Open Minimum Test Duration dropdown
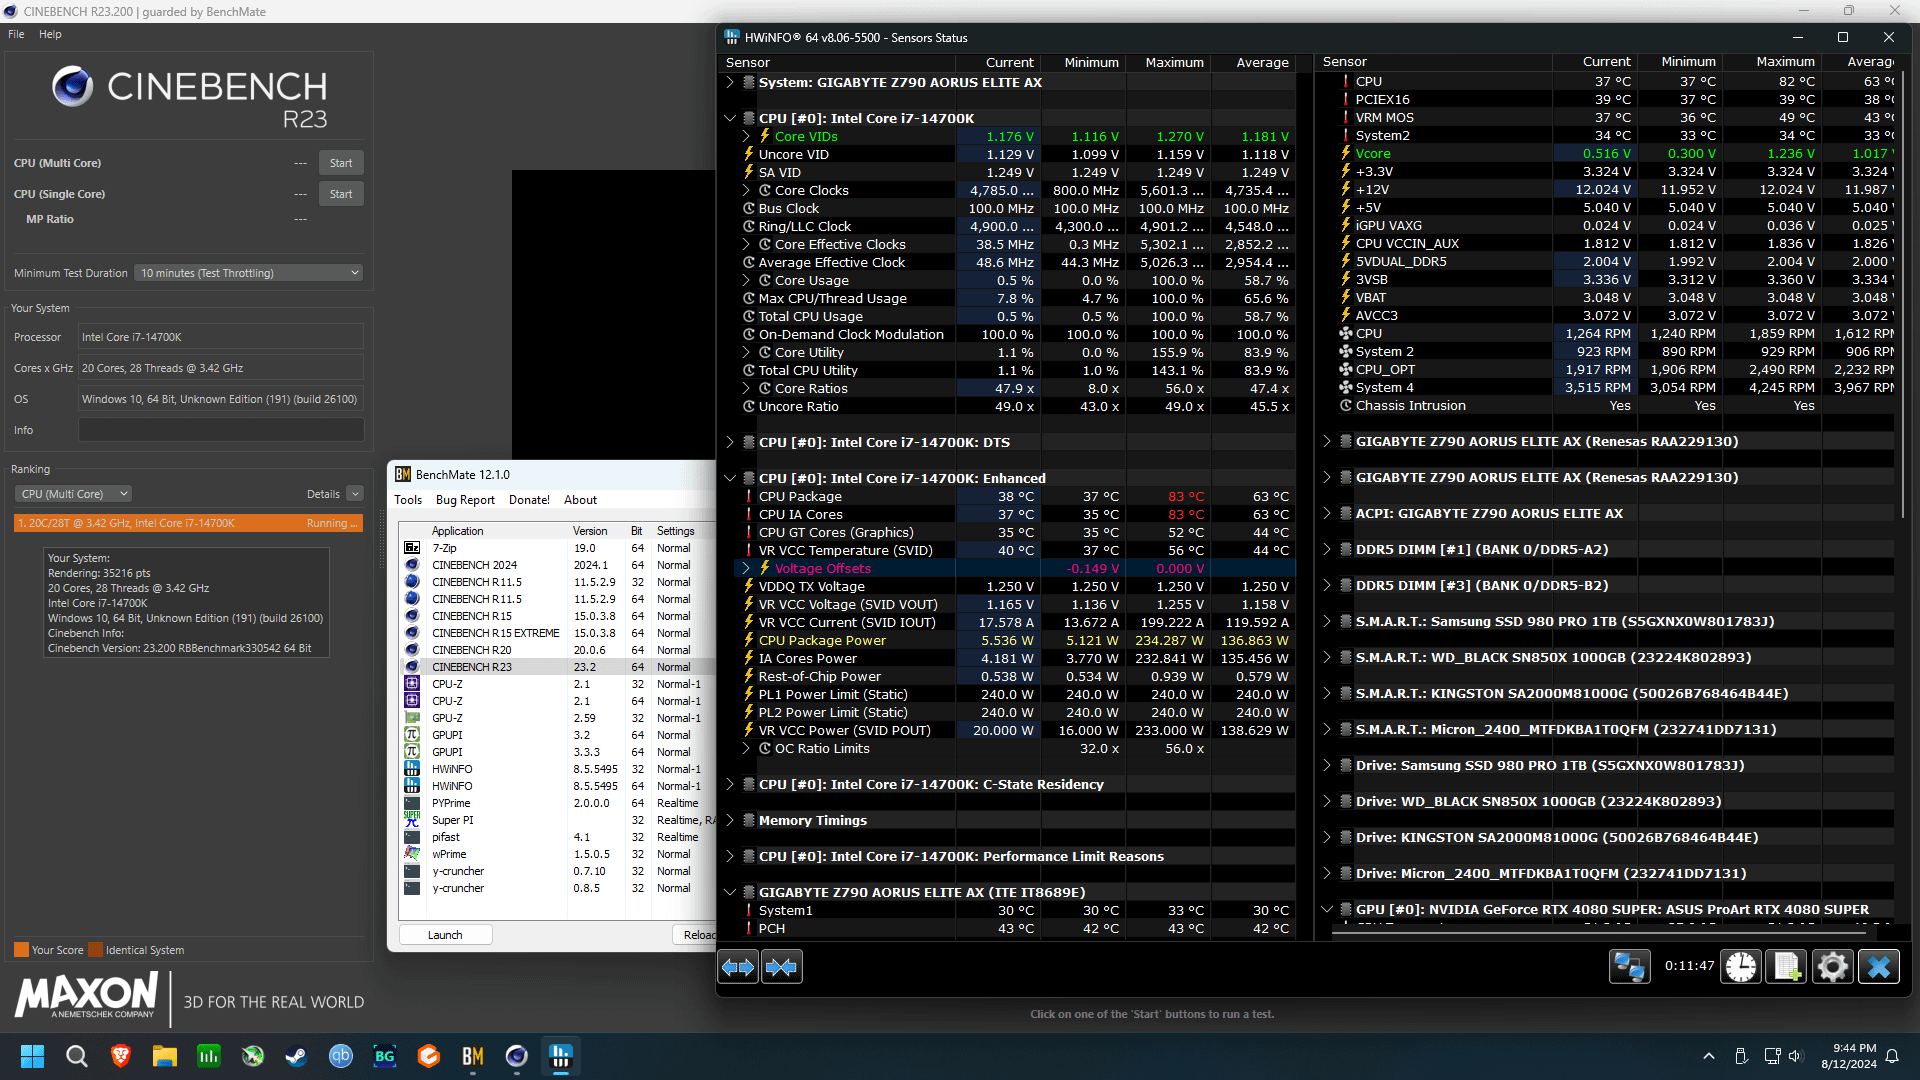The width and height of the screenshot is (1920, 1080). (249, 273)
